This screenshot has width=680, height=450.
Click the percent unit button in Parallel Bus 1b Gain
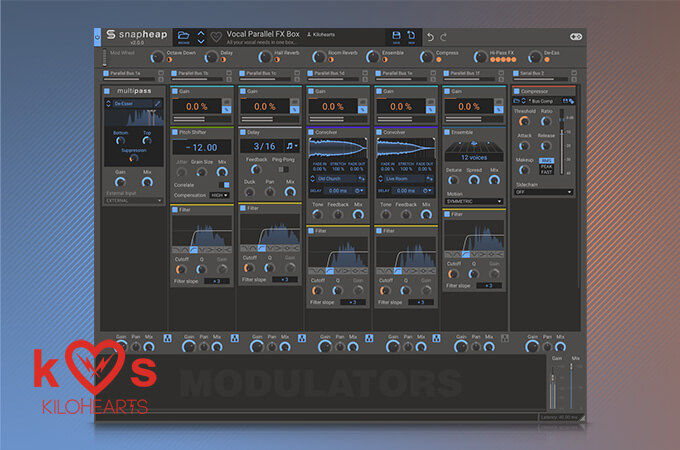(x=226, y=110)
